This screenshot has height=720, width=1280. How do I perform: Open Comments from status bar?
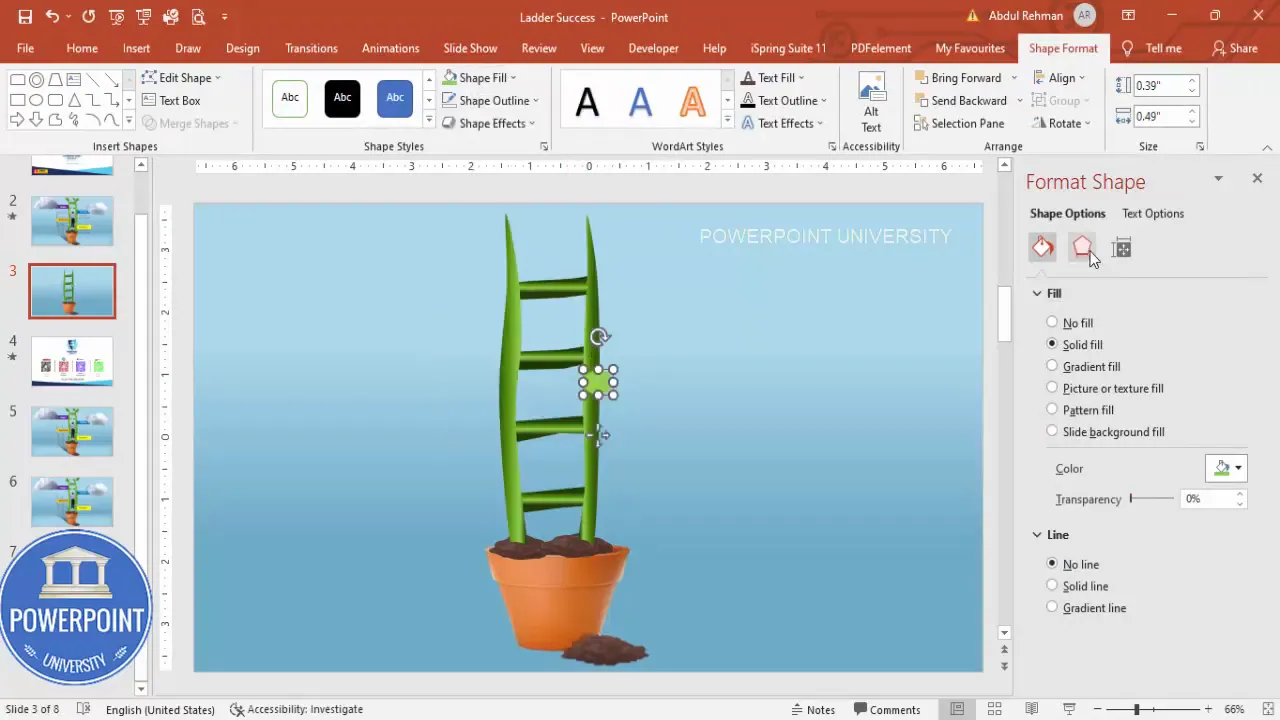[x=885, y=709]
